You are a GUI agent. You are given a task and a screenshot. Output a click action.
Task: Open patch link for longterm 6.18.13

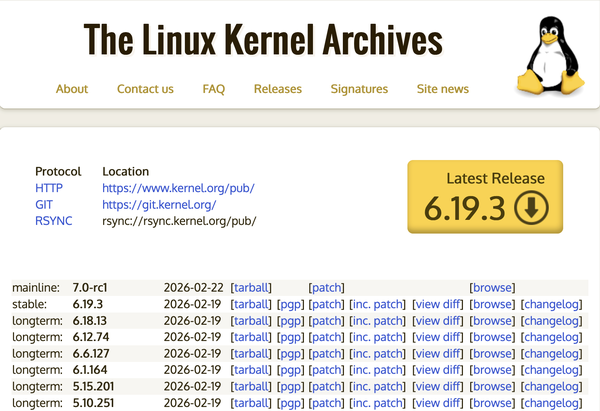coord(326,321)
